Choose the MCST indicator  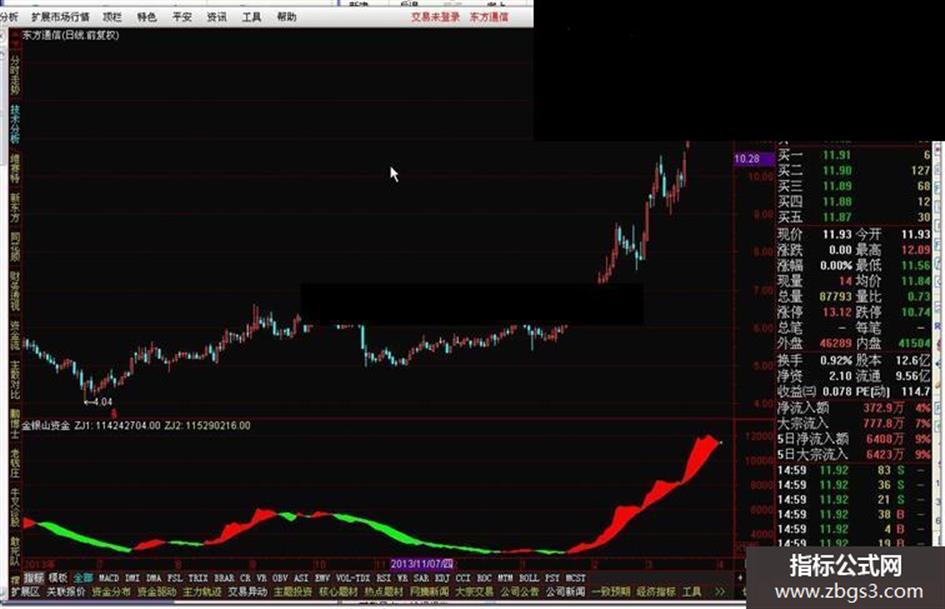point(576,578)
